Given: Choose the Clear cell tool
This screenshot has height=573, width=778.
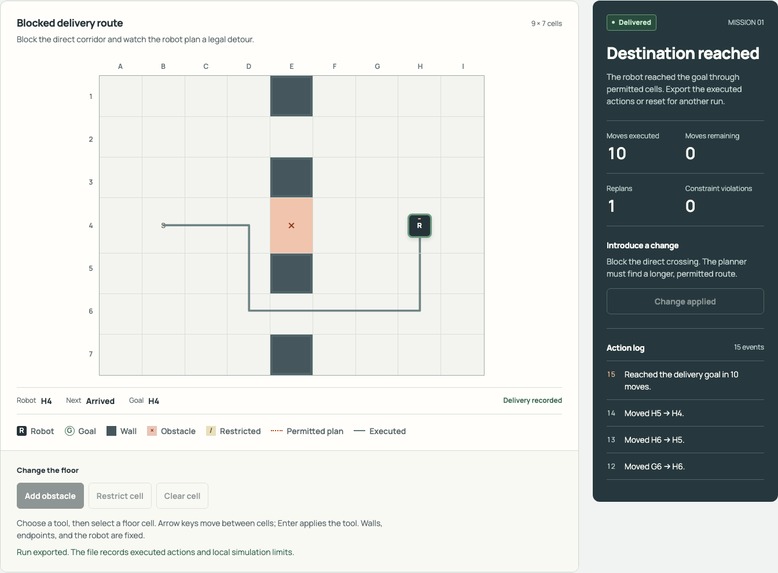Looking at the screenshot, I should point(182,496).
